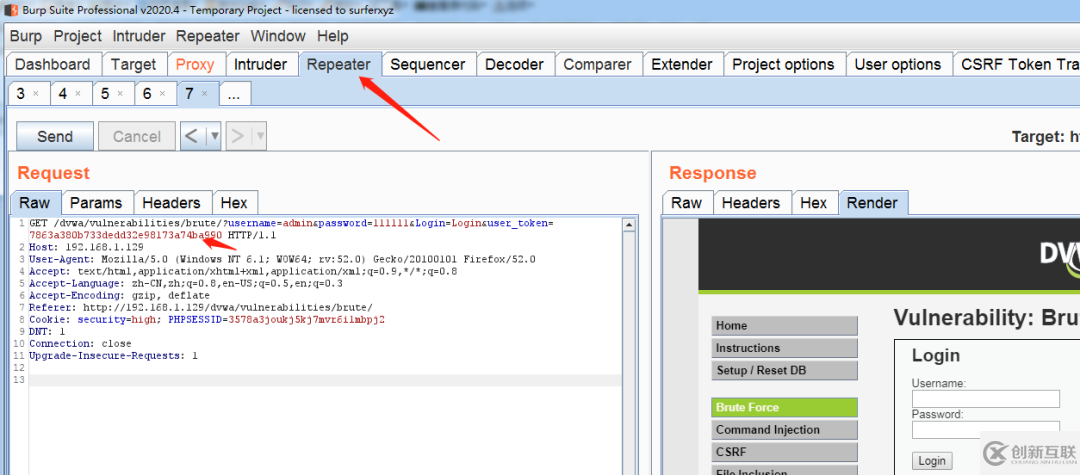The height and width of the screenshot is (475, 1080).
Task: Go back to previous request history
Action: [x=192, y=136]
